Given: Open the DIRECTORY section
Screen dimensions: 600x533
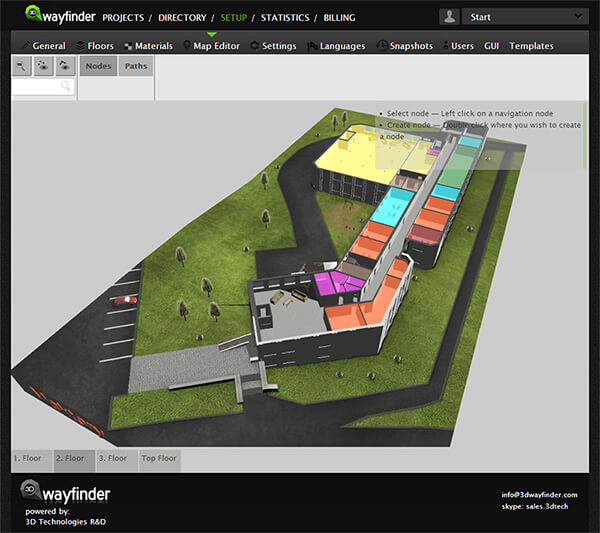Looking at the screenshot, I should click(182, 18).
